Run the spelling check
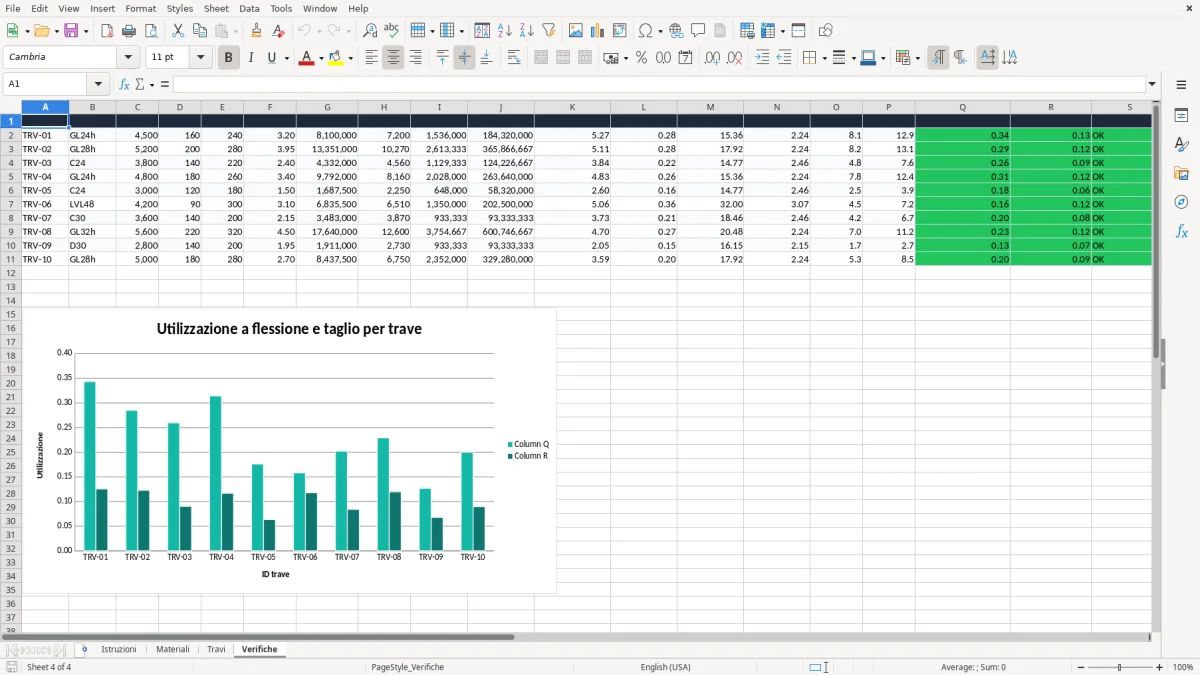The width and height of the screenshot is (1200, 675). coord(392,31)
